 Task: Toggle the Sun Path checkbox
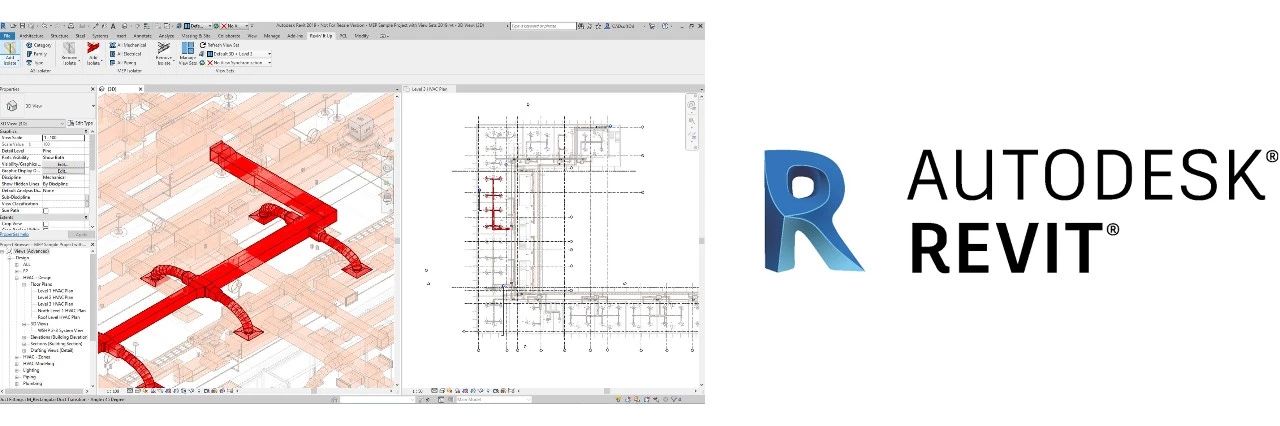coord(46,211)
